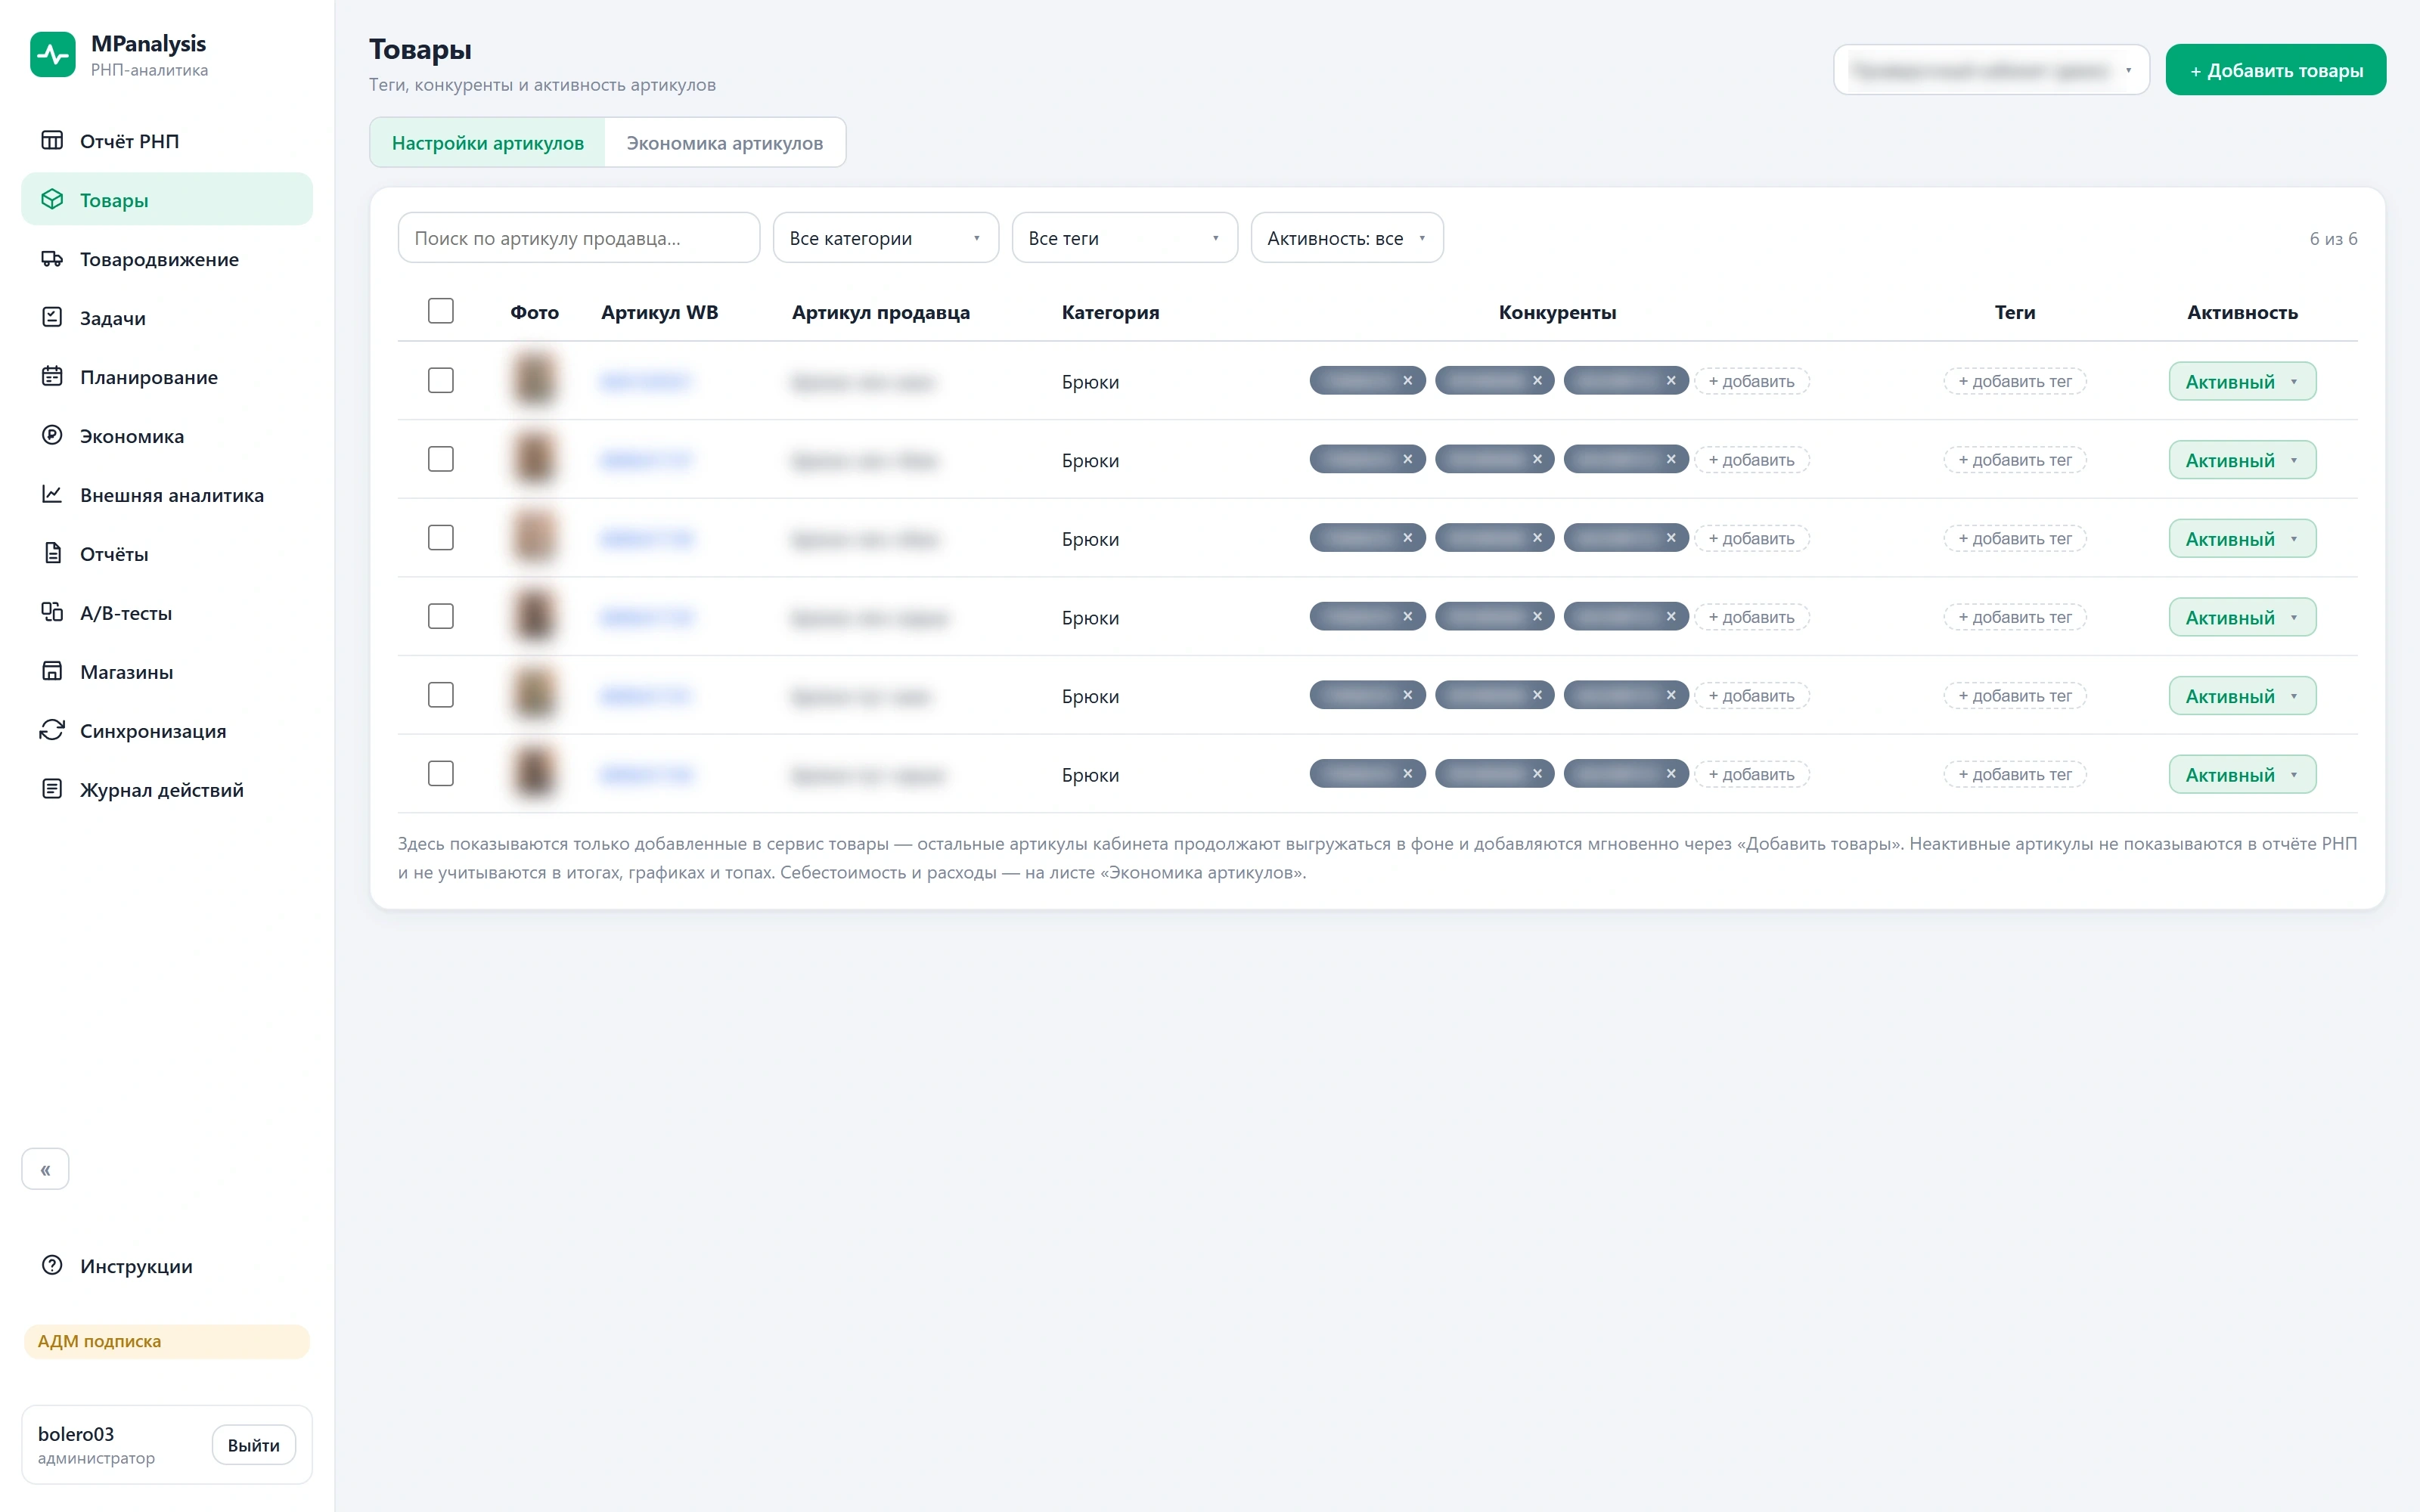2420x1512 pixels.
Task: Check the last product row checkbox
Action: click(441, 773)
